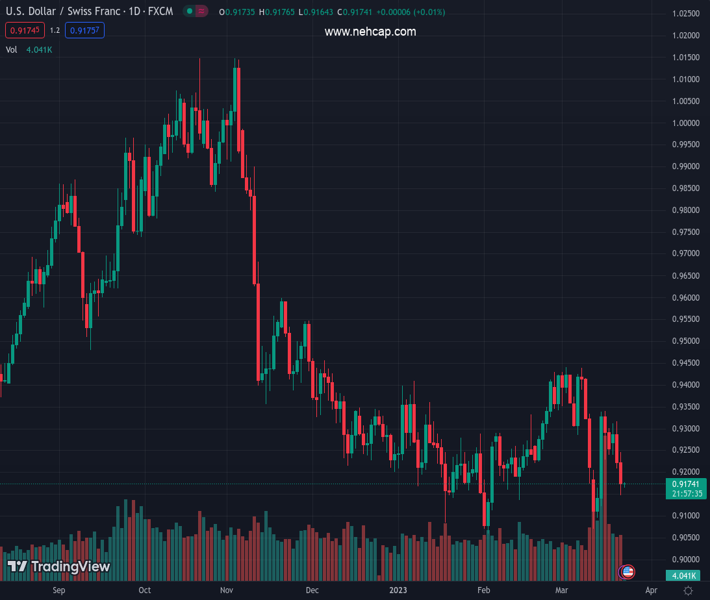
Task: Click the US flag economic event marker
Action: (x=627, y=572)
